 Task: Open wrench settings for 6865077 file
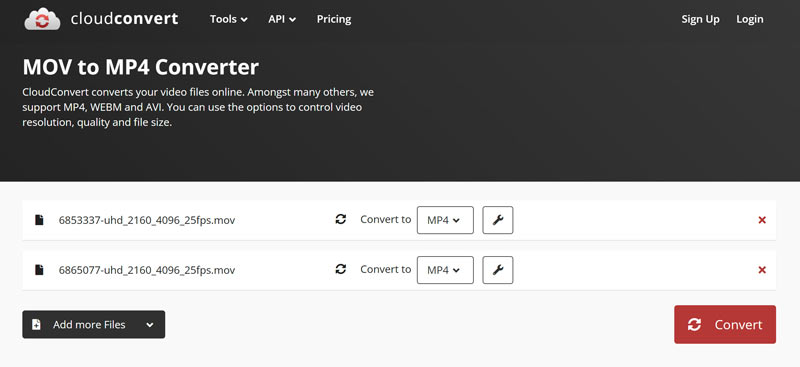(x=498, y=270)
